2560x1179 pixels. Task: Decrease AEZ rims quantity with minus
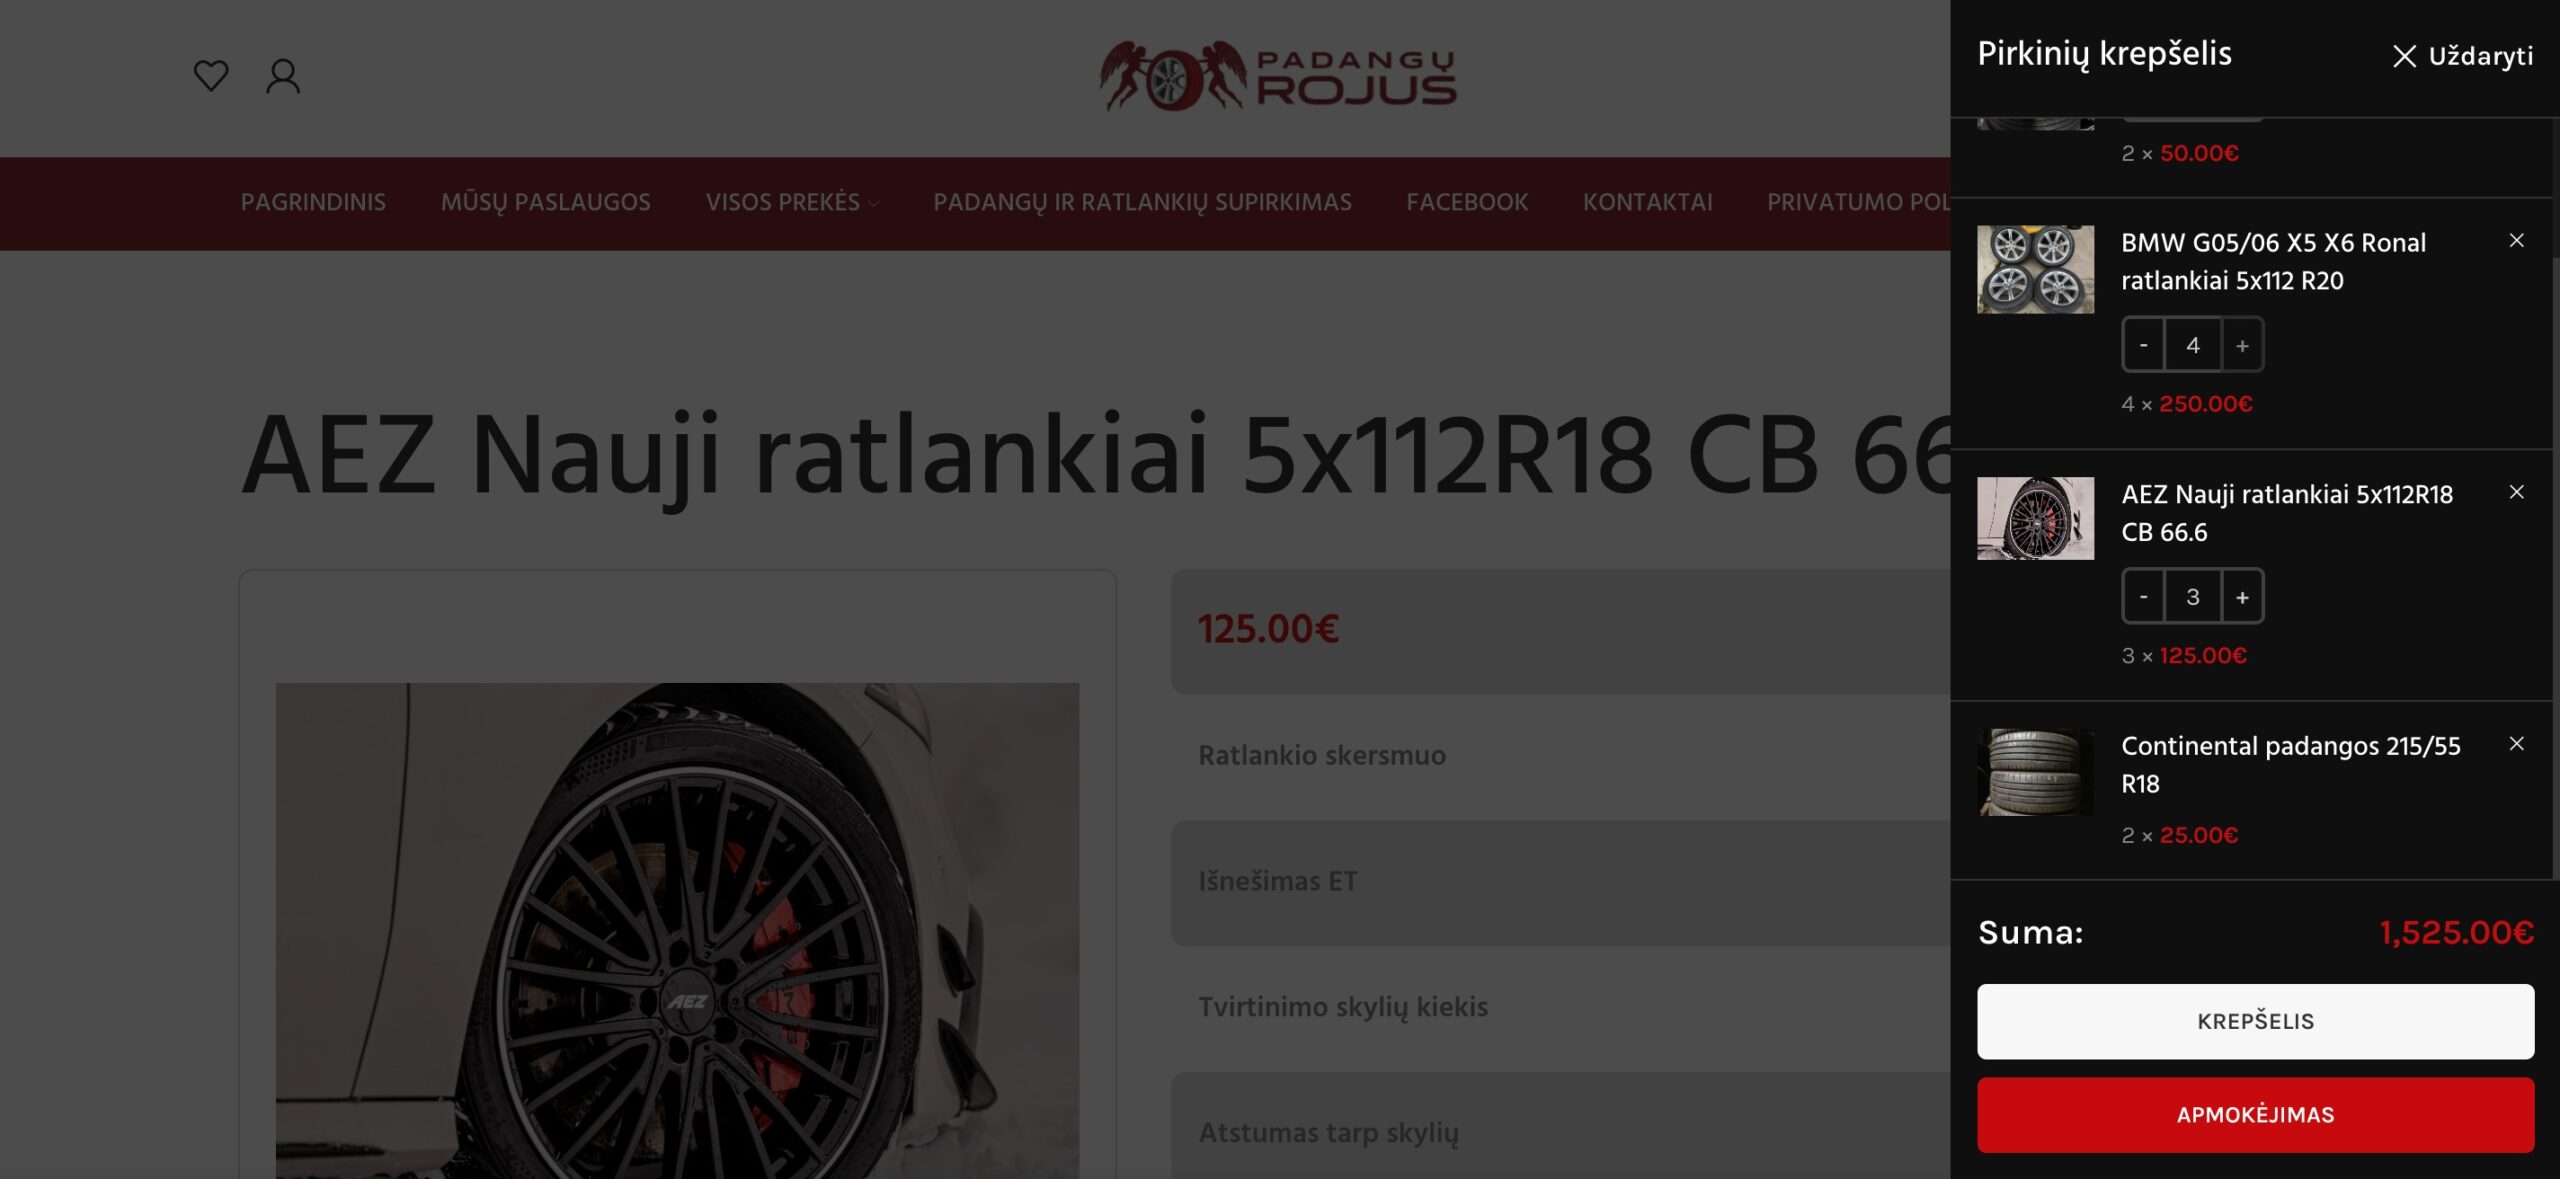(x=2143, y=597)
